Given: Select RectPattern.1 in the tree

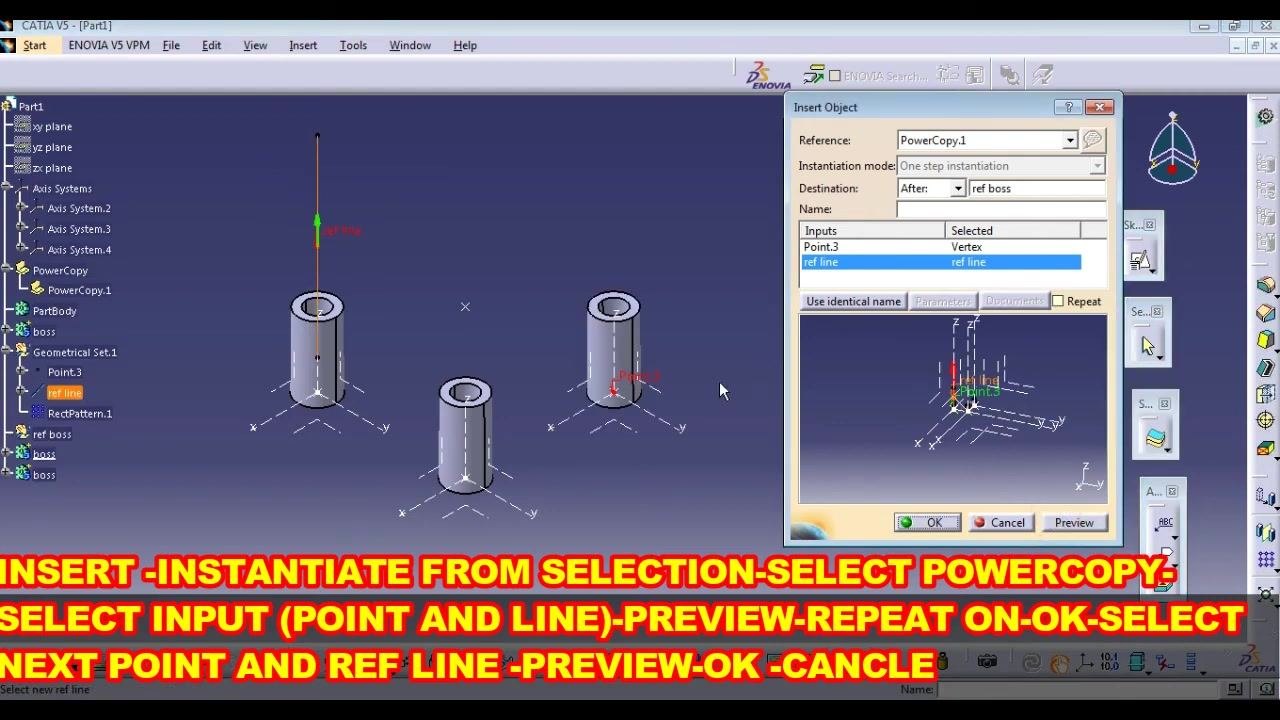Looking at the screenshot, I should point(80,413).
